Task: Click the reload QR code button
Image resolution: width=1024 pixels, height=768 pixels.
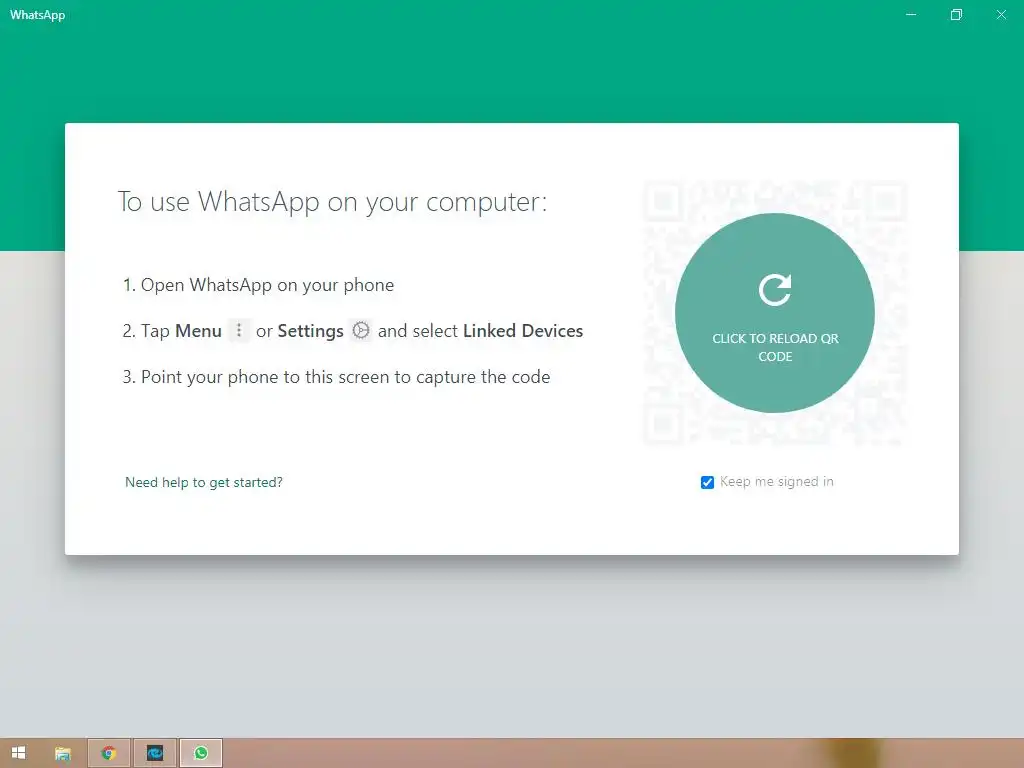Action: pos(775,313)
